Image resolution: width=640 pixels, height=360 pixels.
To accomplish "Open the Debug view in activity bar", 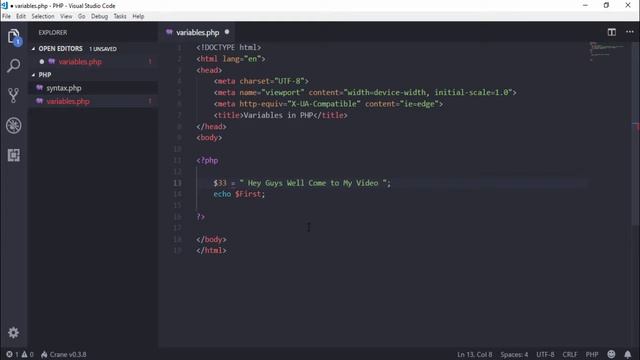I will point(13,125).
